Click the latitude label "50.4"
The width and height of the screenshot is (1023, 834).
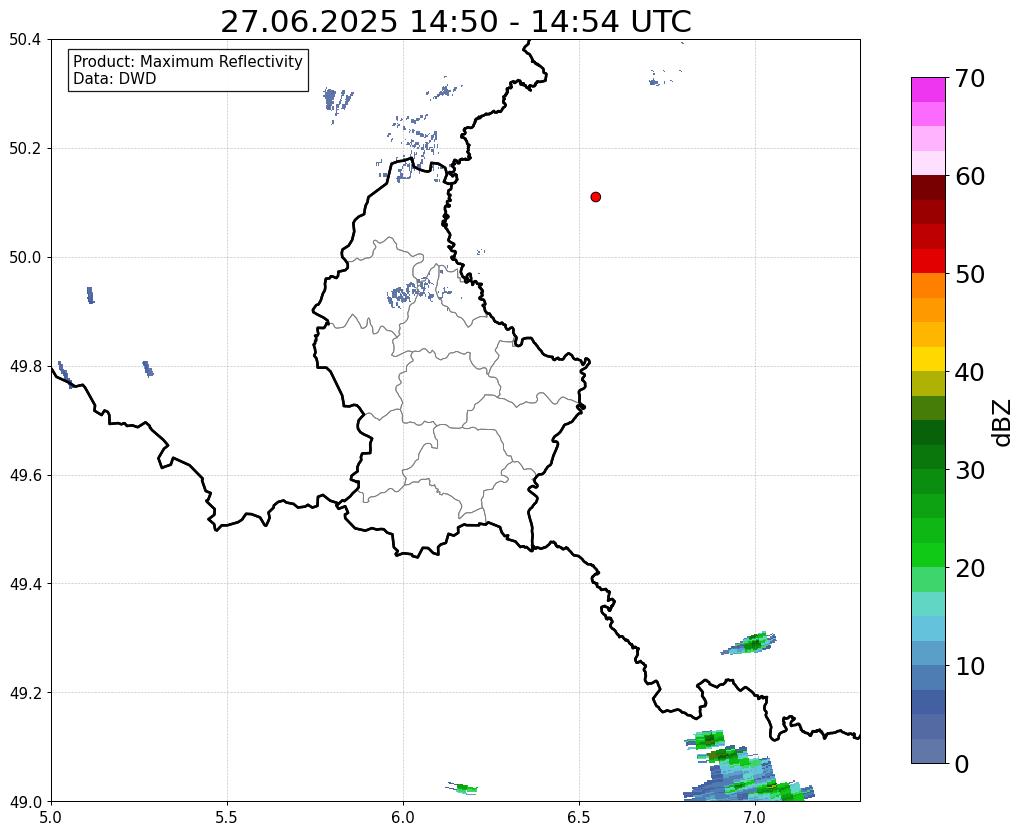(25, 40)
